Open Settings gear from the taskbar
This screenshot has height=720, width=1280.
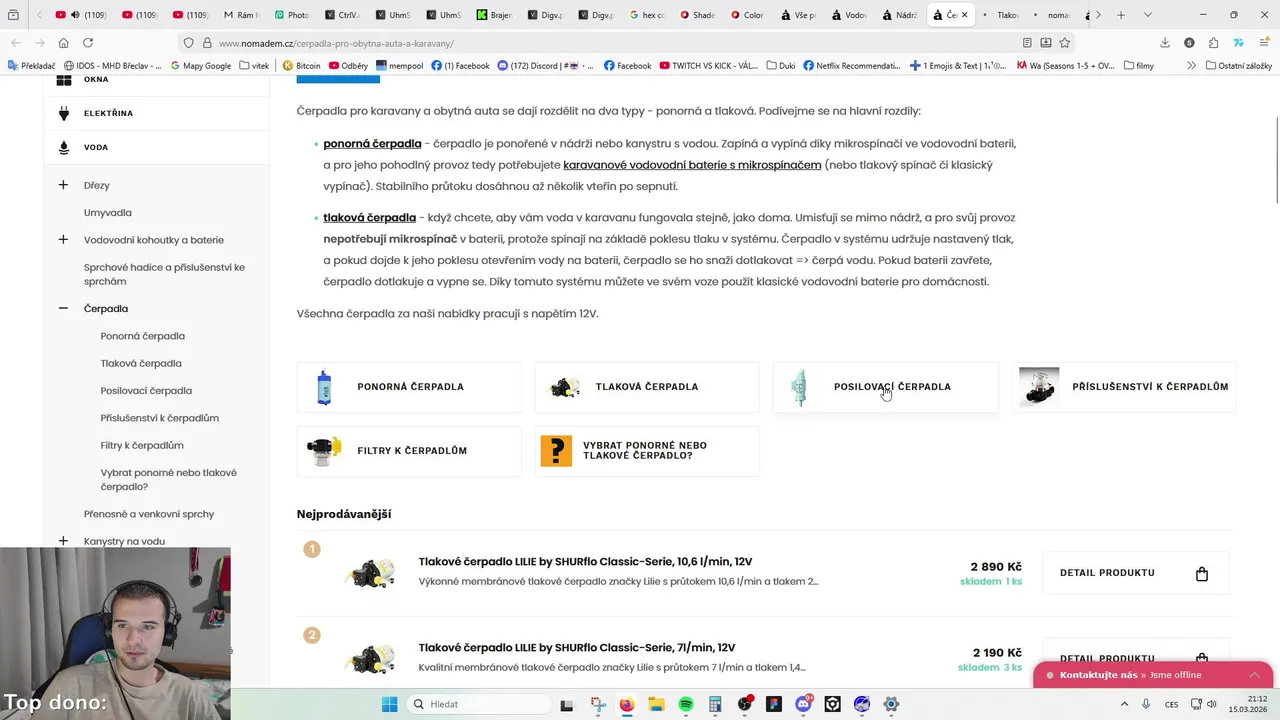pos(891,704)
